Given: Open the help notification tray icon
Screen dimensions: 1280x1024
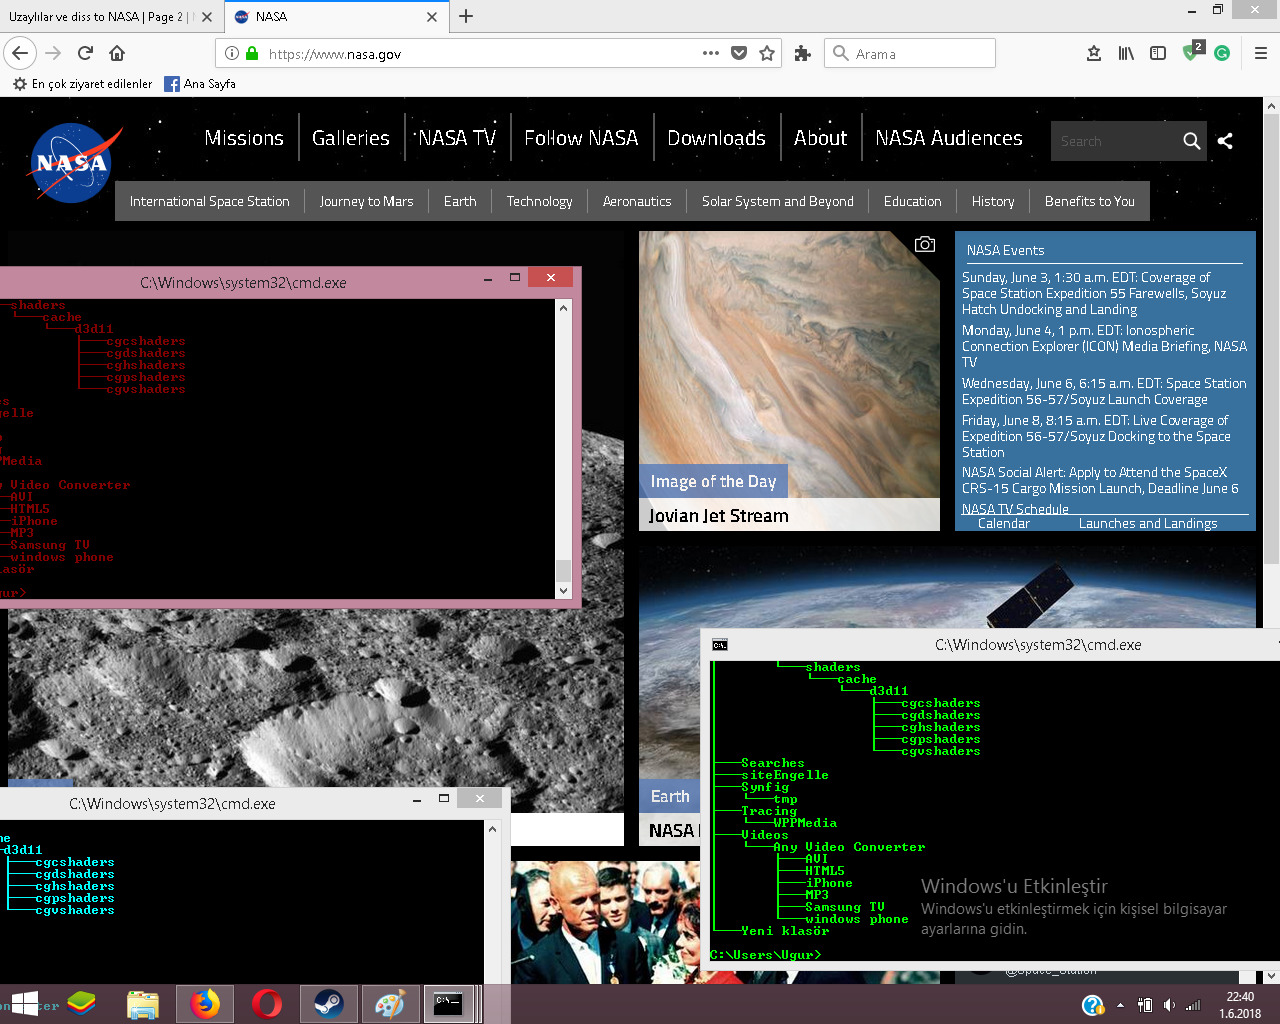Looking at the screenshot, I should click(x=1093, y=1005).
